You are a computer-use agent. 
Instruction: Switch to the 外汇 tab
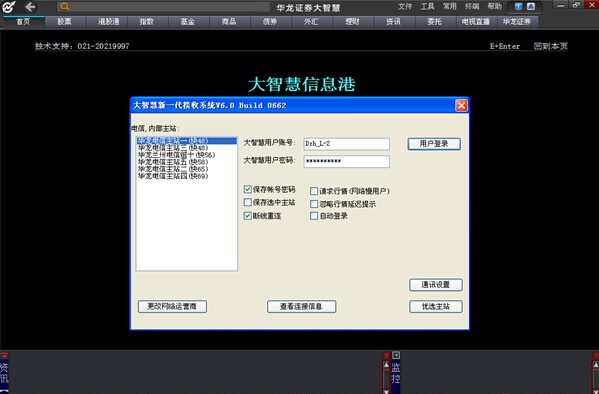pos(311,22)
